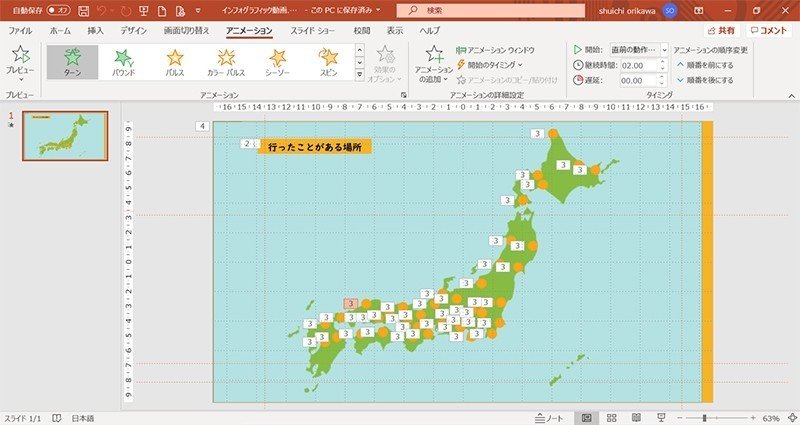Apply the スピン animation effect
The width and height of the screenshot is (800, 425).
(x=329, y=62)
